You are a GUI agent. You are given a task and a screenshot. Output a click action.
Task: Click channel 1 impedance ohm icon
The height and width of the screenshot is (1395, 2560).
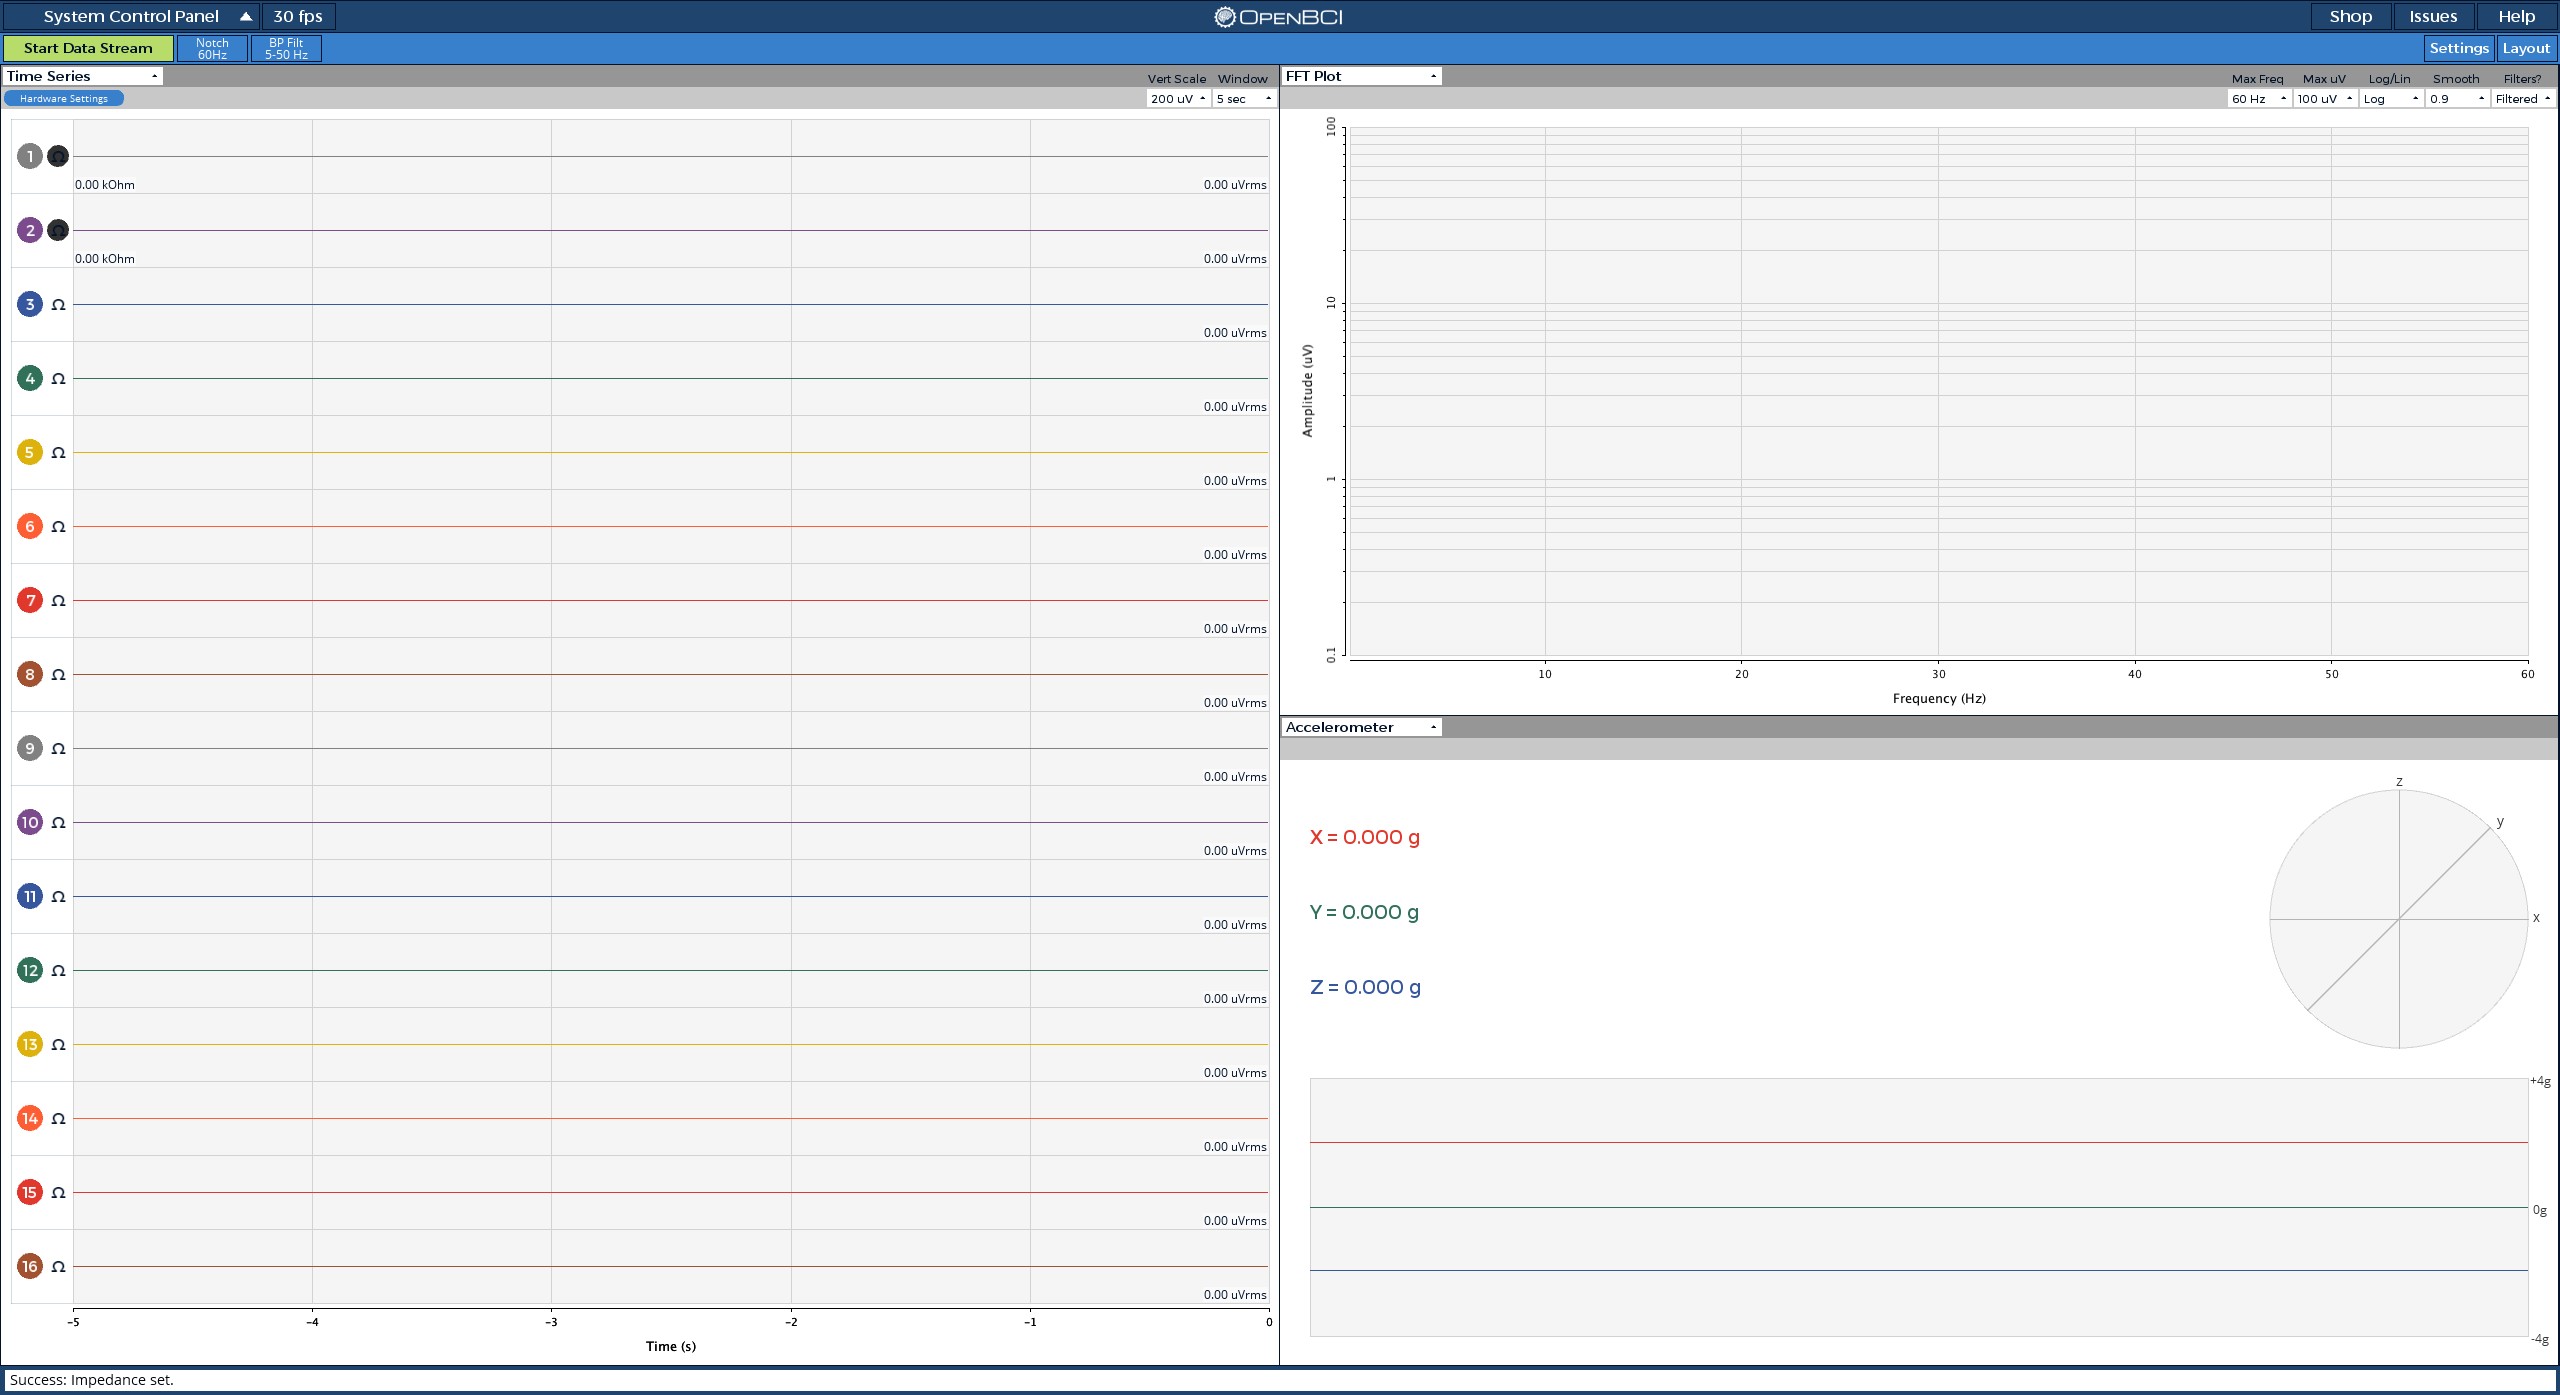[x=58, y=156]
